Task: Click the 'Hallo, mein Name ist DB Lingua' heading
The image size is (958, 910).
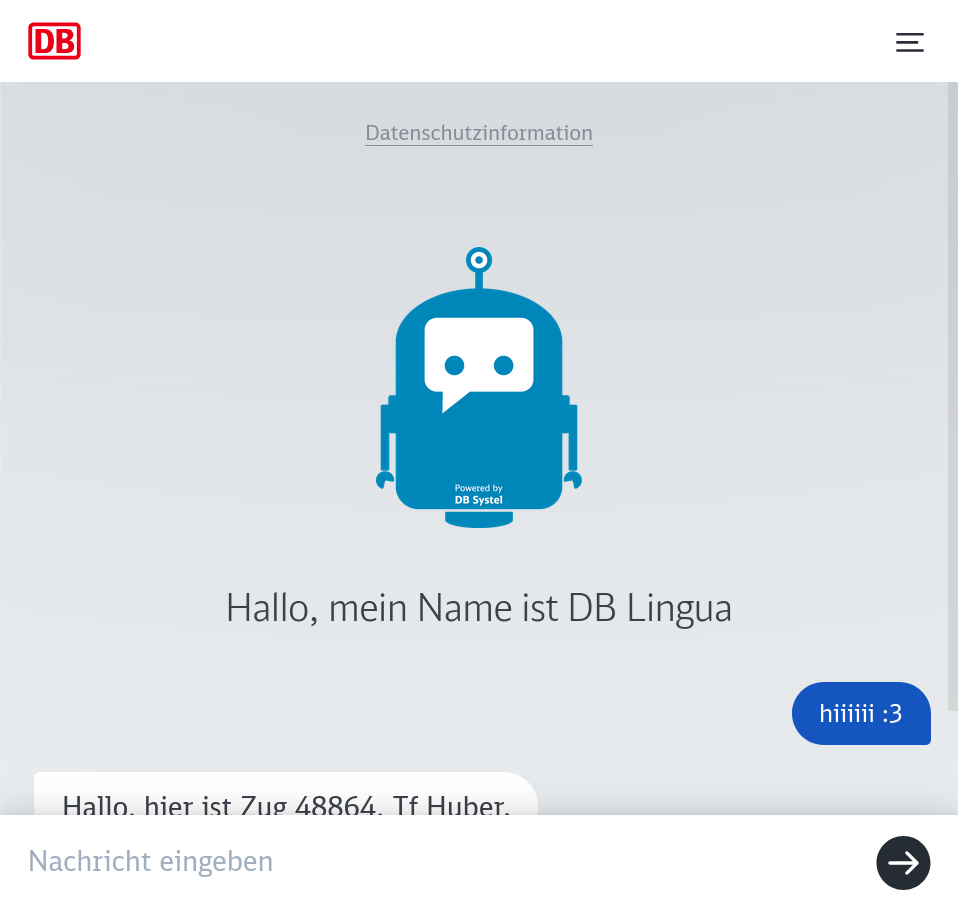Action: (x=479, y=608)
